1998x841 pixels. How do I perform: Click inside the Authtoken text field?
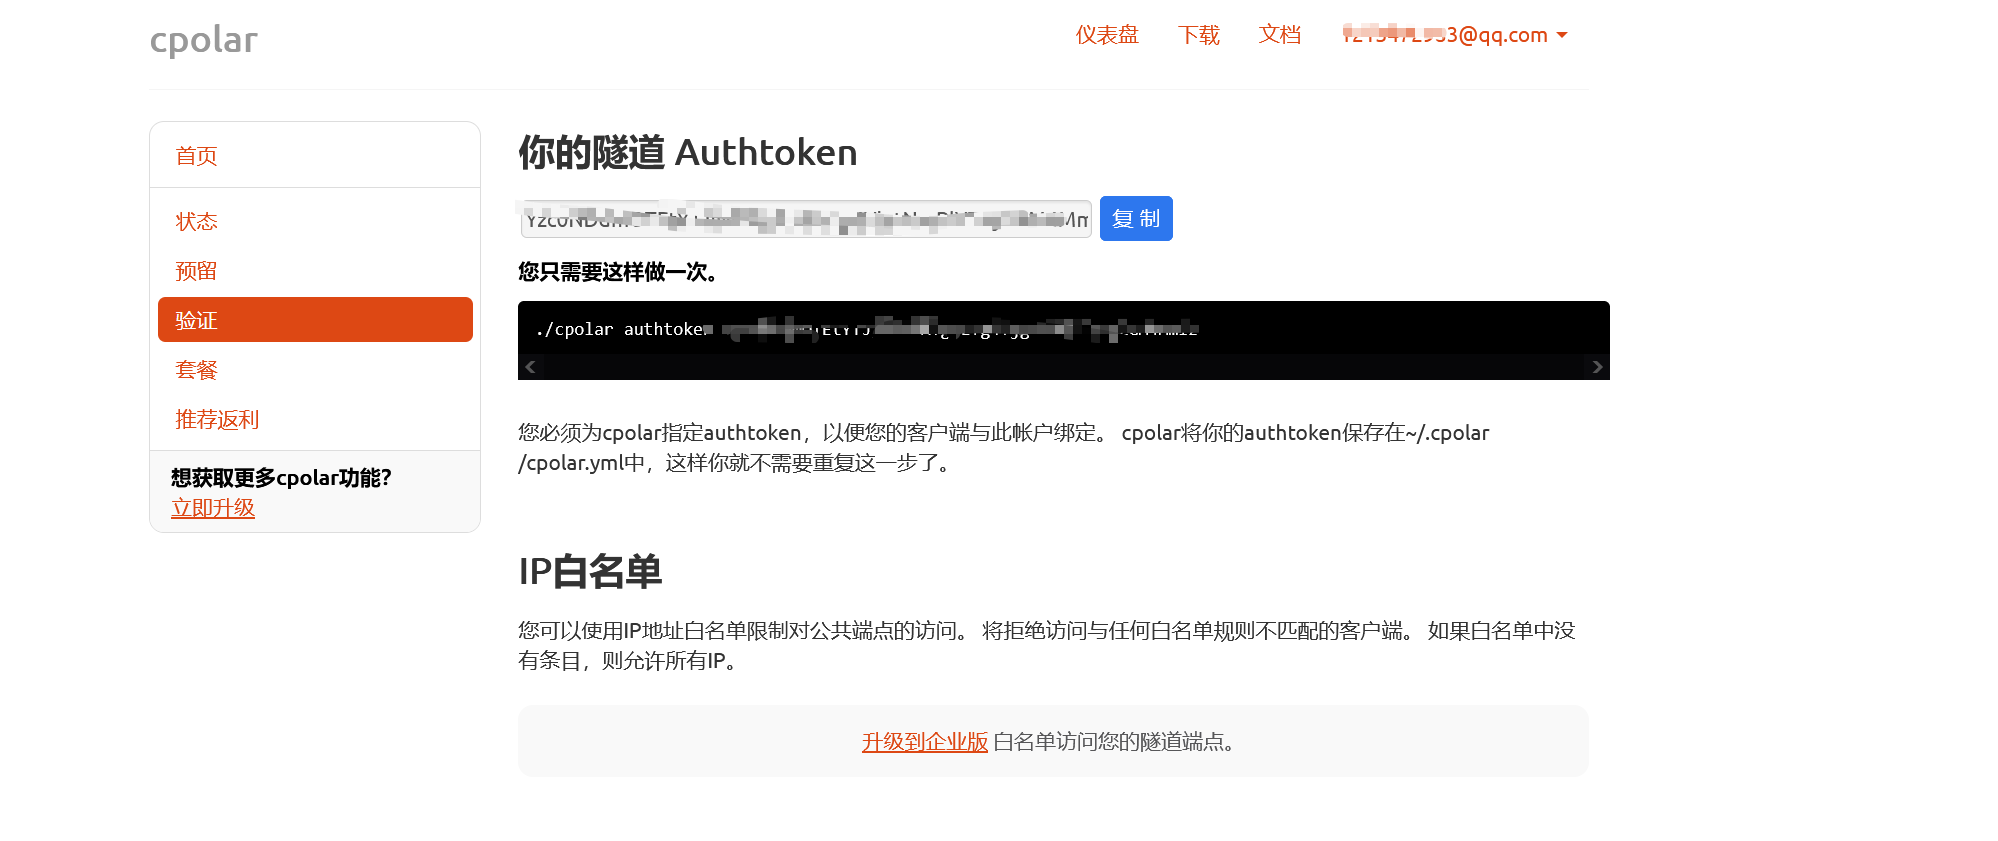tap(805, 219)
